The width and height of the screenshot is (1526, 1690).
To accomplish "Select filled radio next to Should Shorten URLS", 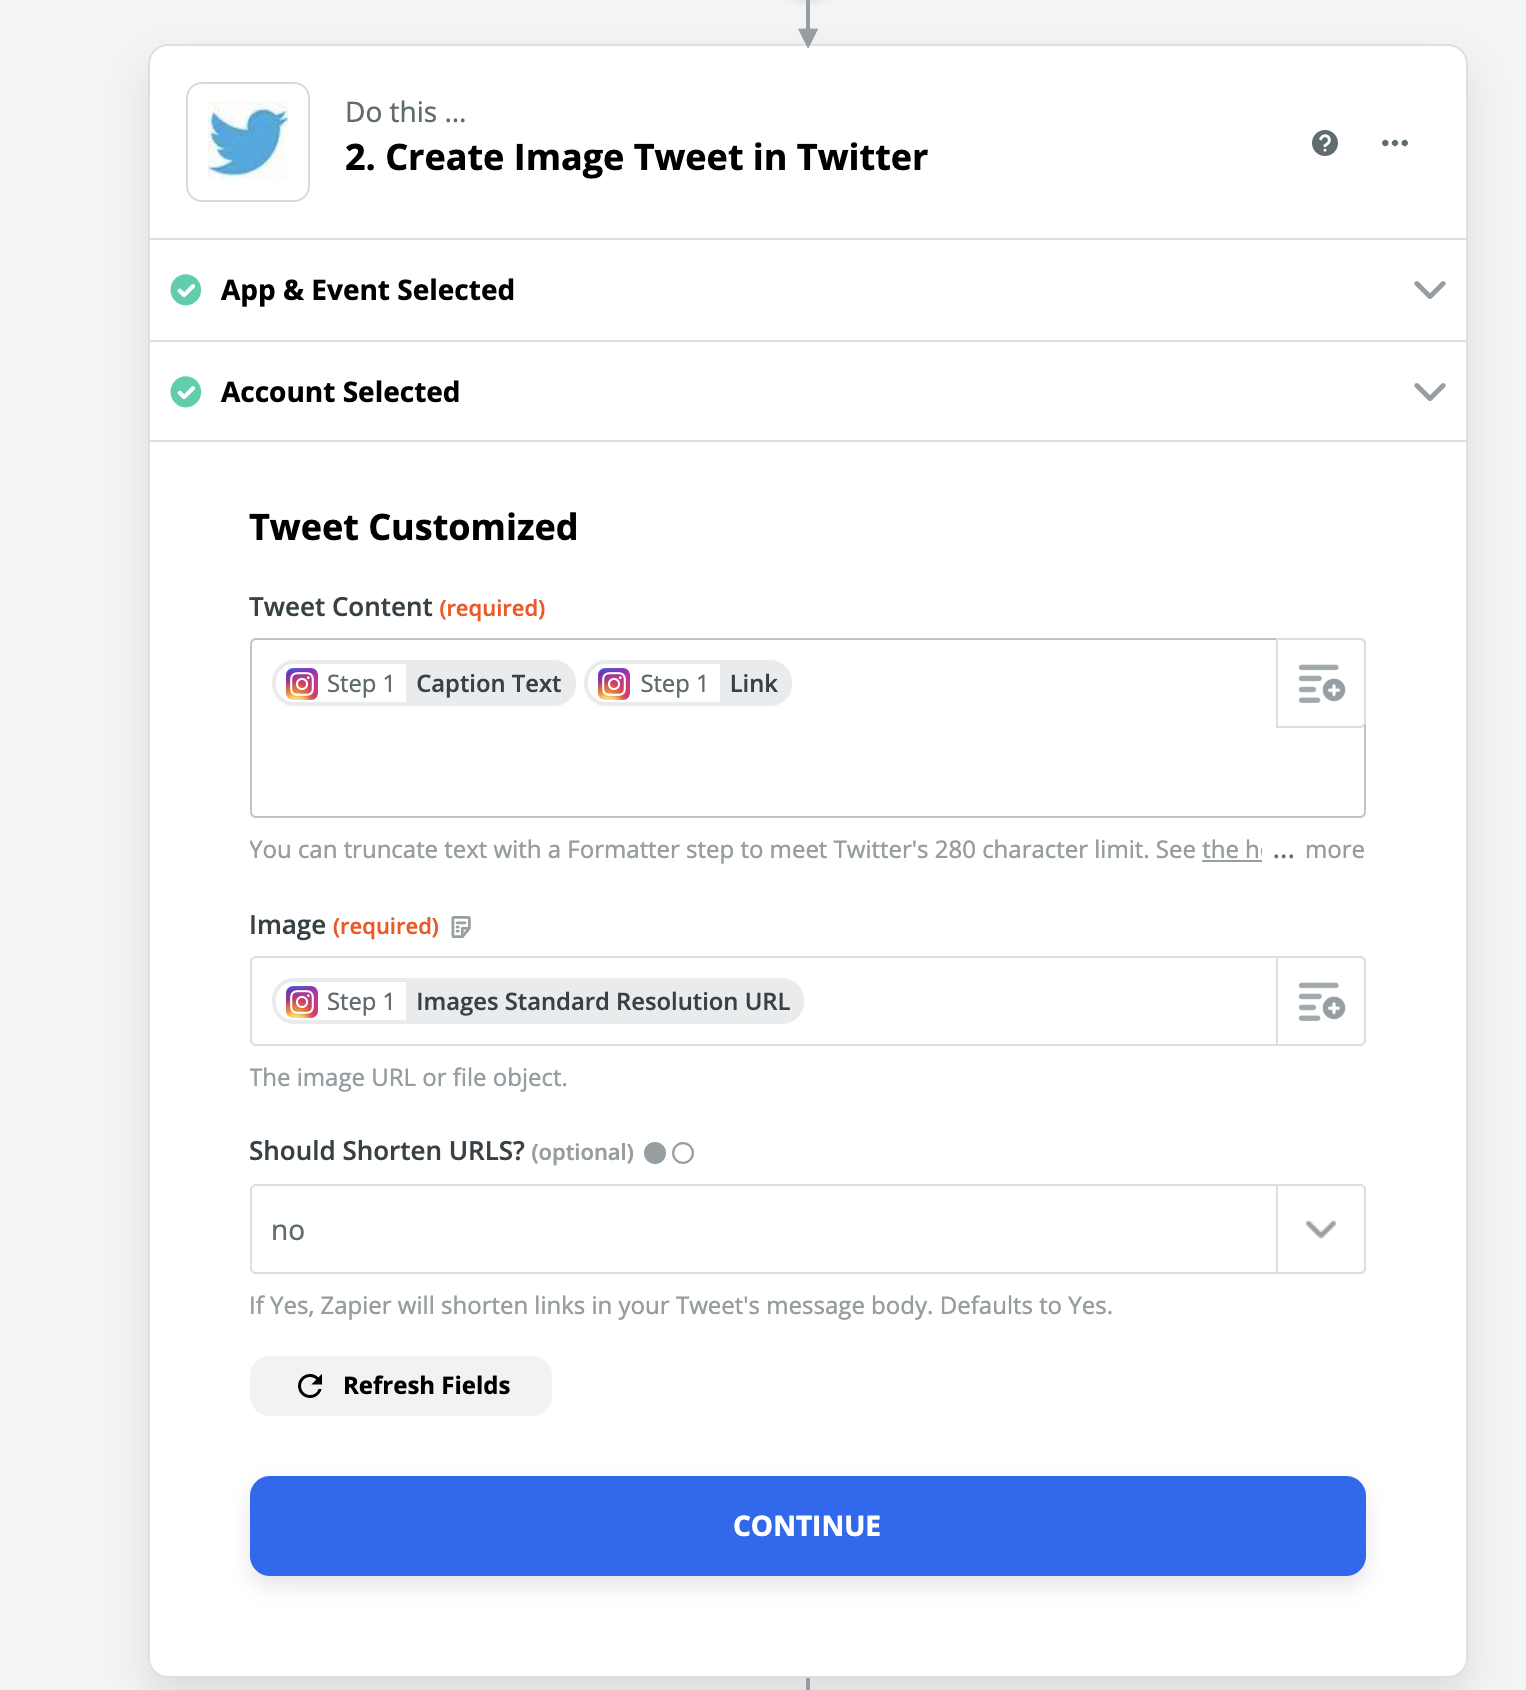I will [655, 1153].
